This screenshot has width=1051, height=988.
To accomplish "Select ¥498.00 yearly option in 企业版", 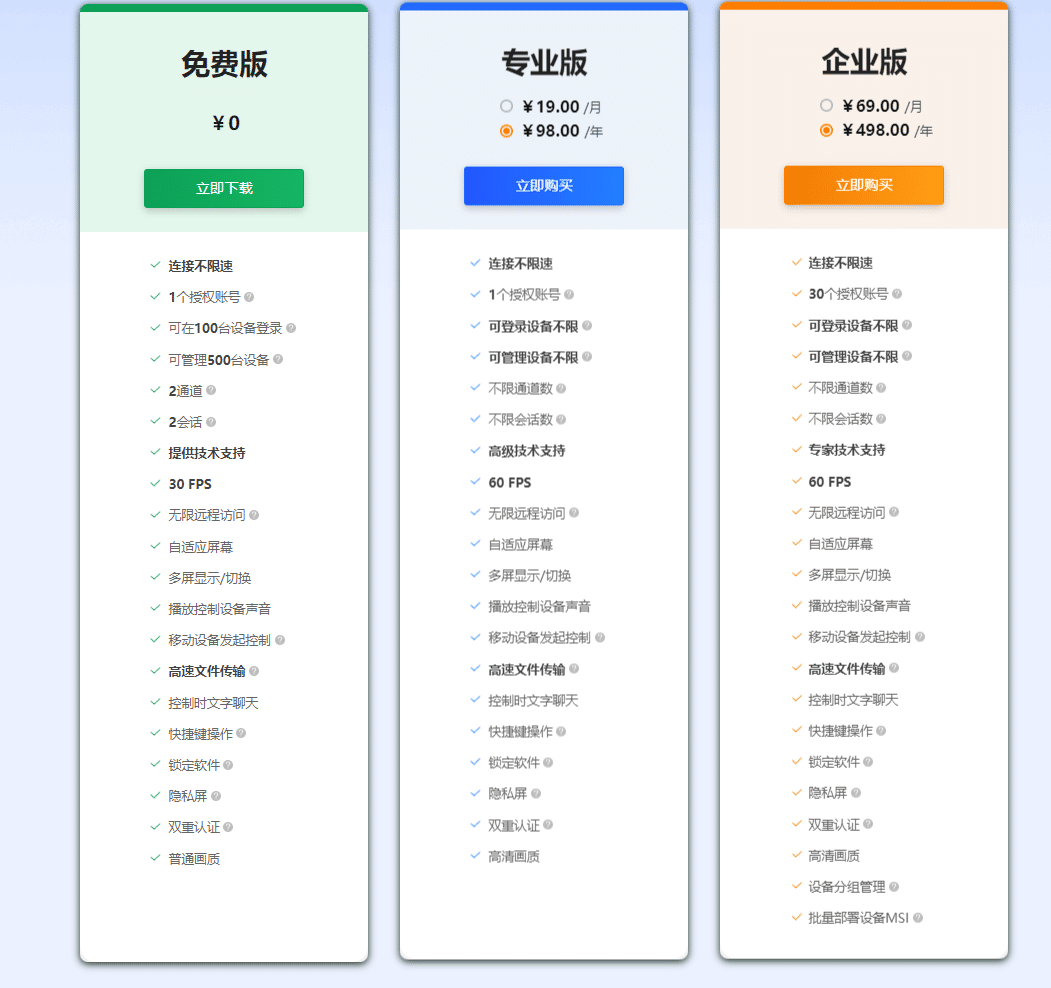I will tap(826, 130).
